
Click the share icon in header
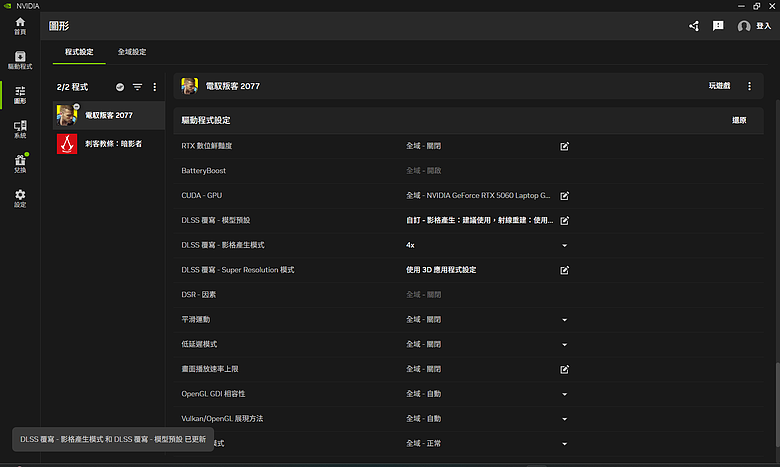694,26
